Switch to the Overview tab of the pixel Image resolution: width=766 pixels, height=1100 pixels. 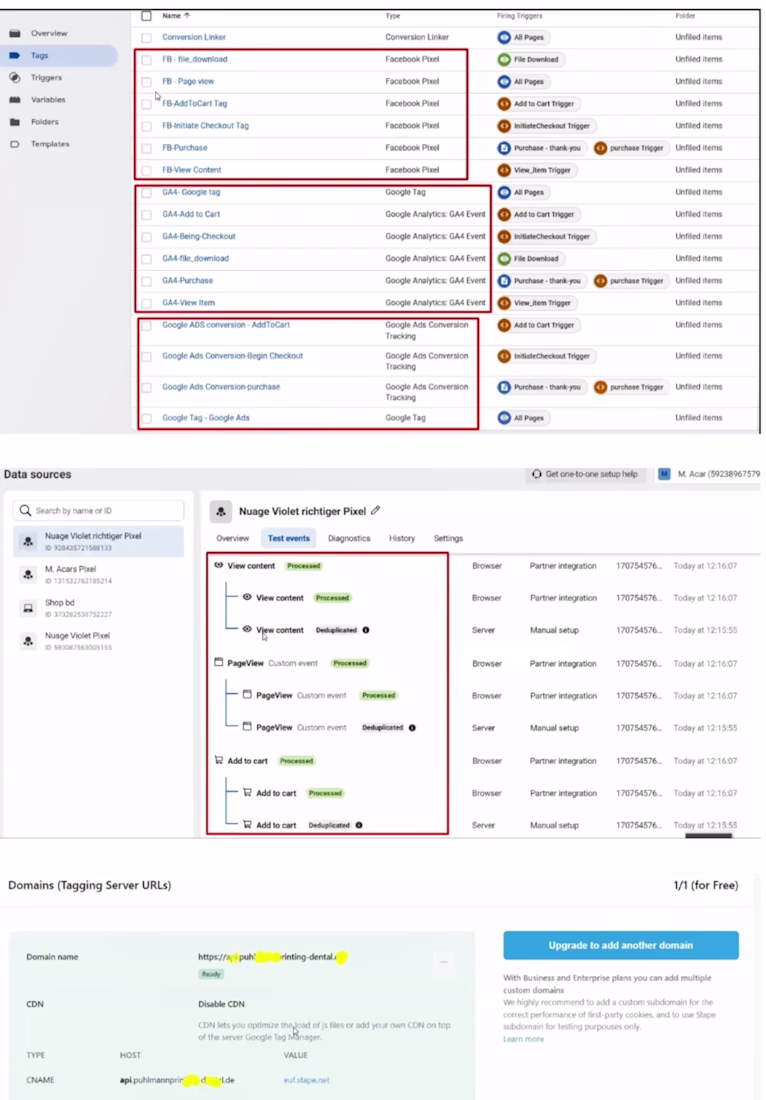tap(232, 538)
